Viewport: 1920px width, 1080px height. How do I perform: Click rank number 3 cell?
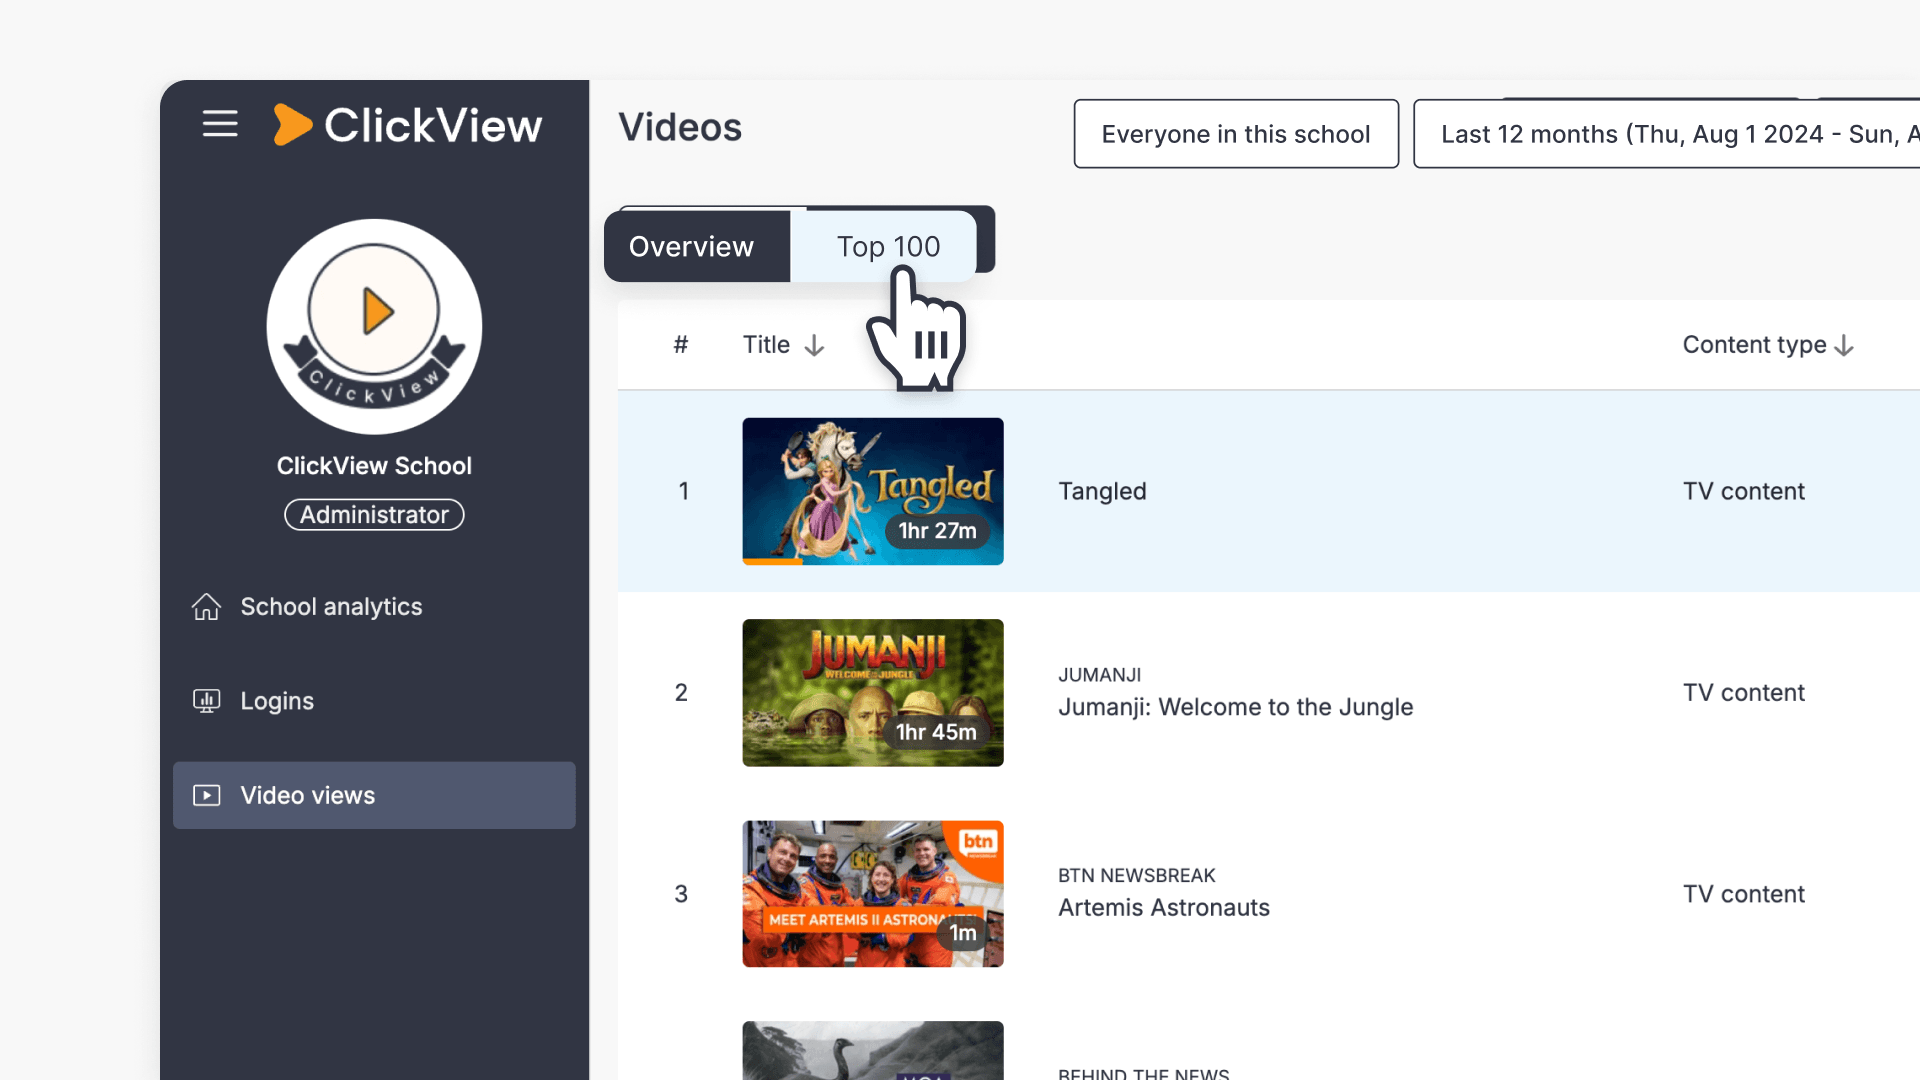(x=681, y=894)
